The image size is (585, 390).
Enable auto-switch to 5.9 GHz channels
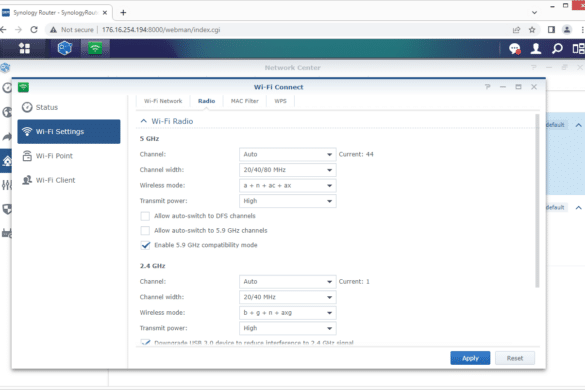coord(145,231)
